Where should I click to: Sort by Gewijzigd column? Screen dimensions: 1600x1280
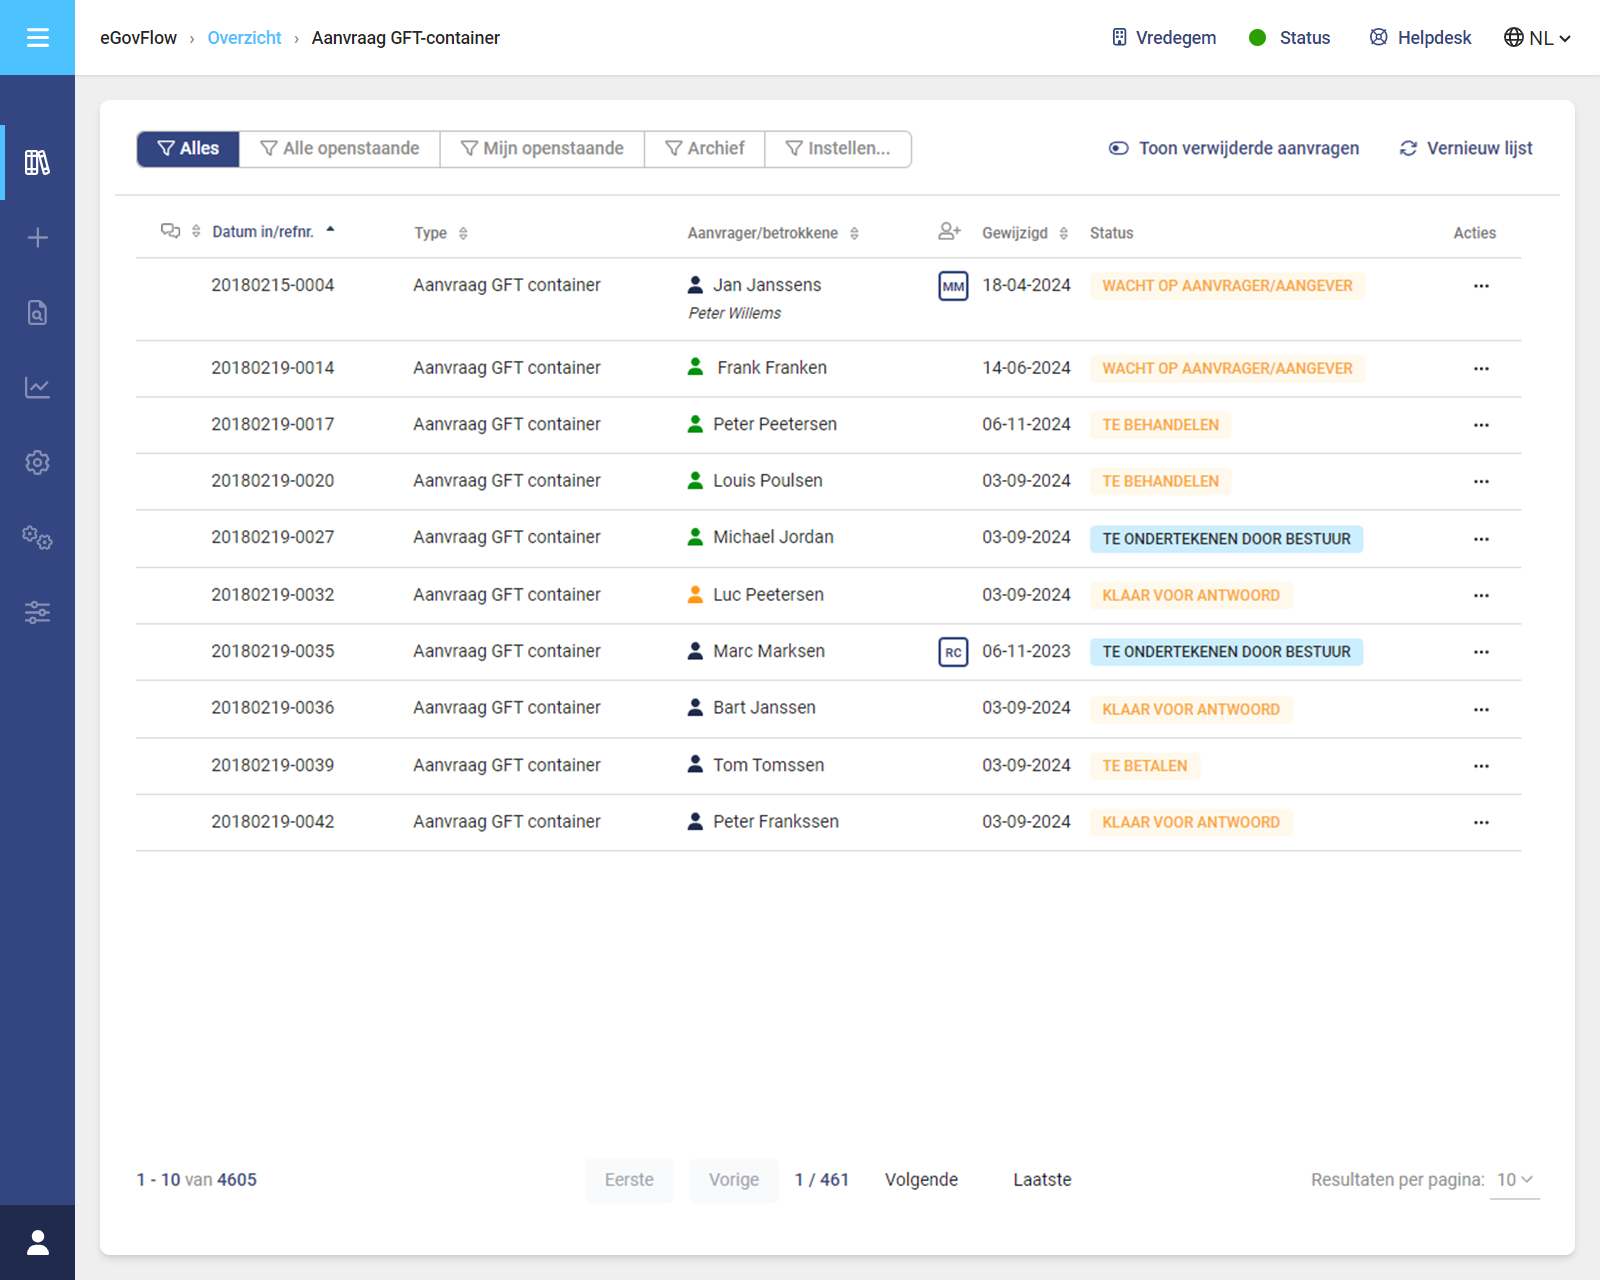1025,233
